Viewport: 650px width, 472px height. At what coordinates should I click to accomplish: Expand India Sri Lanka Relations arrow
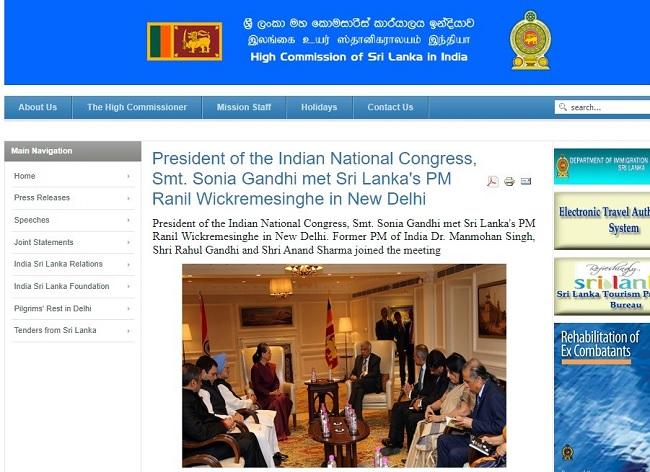[x=129, y=264]
